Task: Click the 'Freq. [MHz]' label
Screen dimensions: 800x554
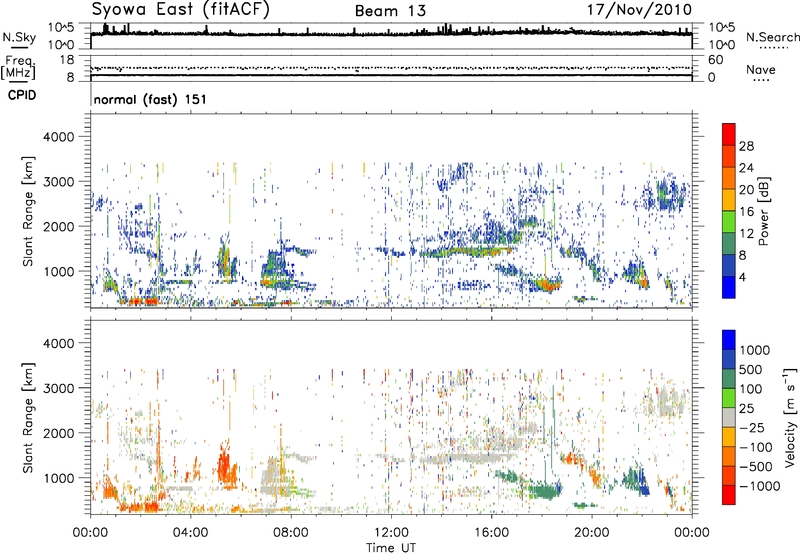Action: [18, 67]
